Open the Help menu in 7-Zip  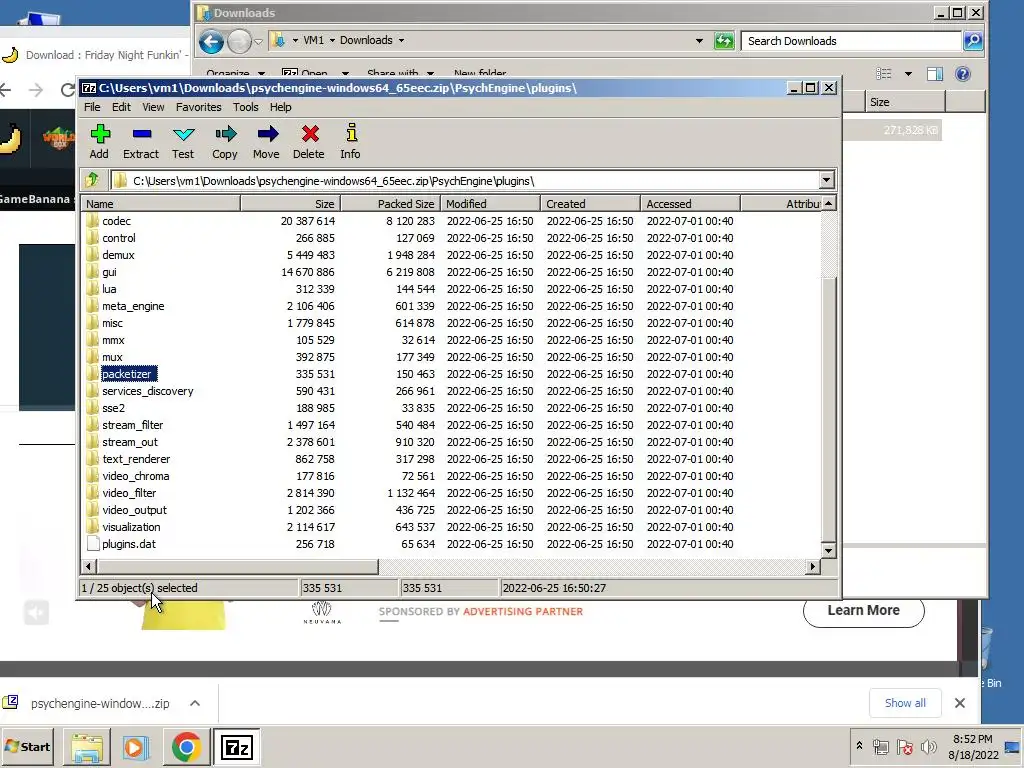[x=280, y=107]
